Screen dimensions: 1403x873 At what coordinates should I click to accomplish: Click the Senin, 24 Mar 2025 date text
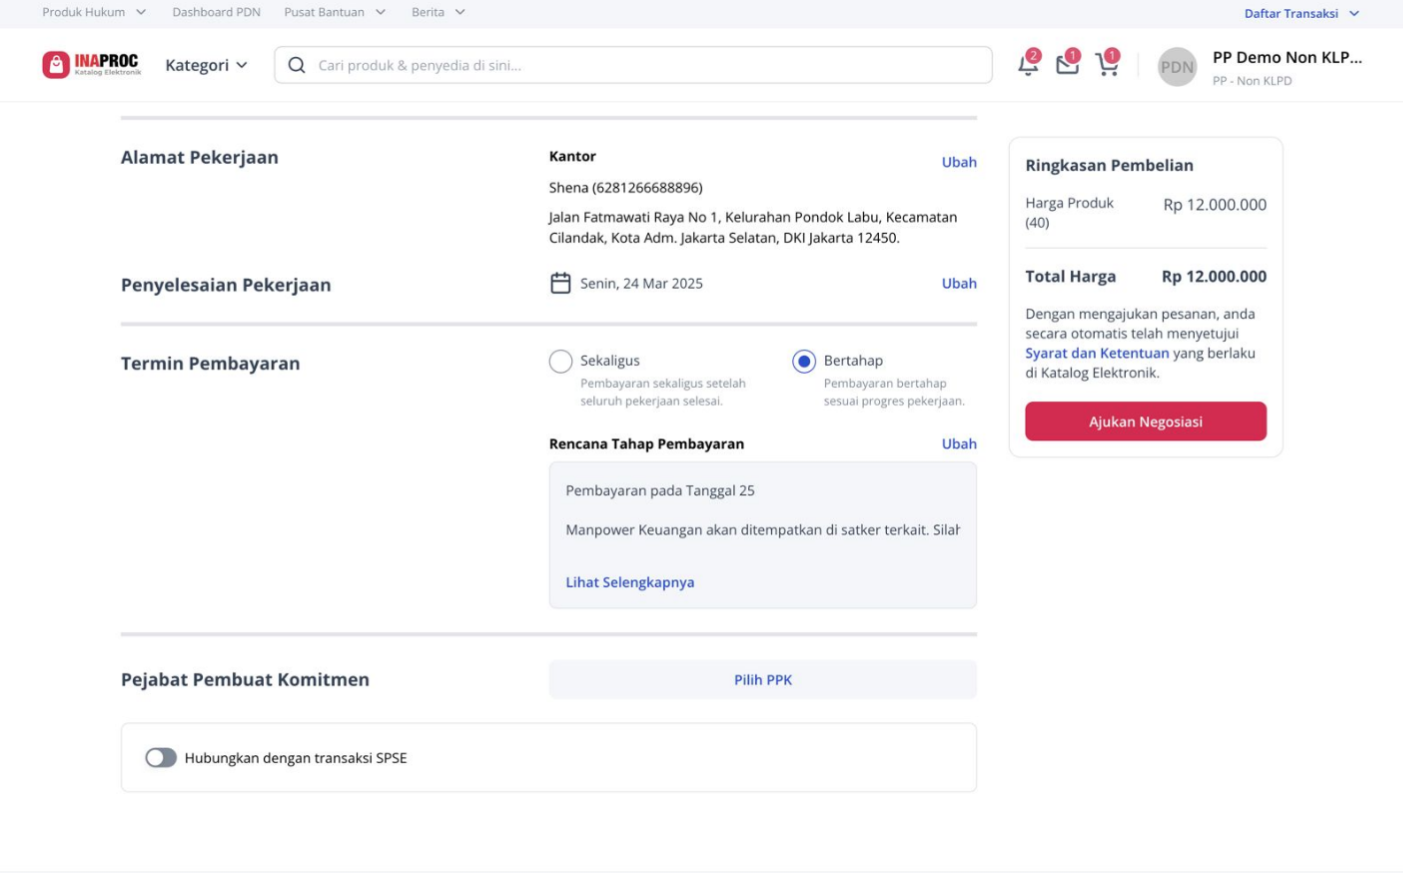(x=641, y=283)
